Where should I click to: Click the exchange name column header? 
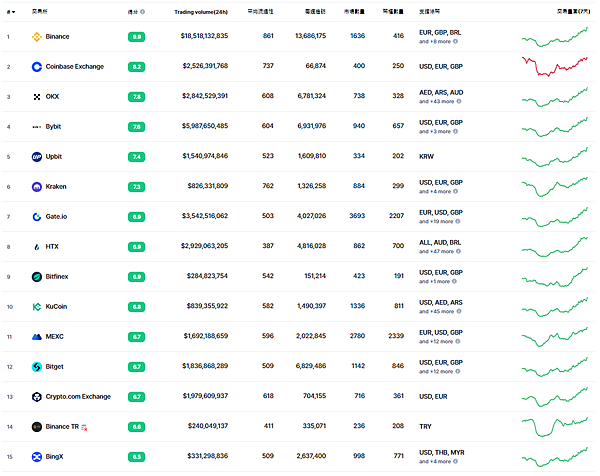39,11
